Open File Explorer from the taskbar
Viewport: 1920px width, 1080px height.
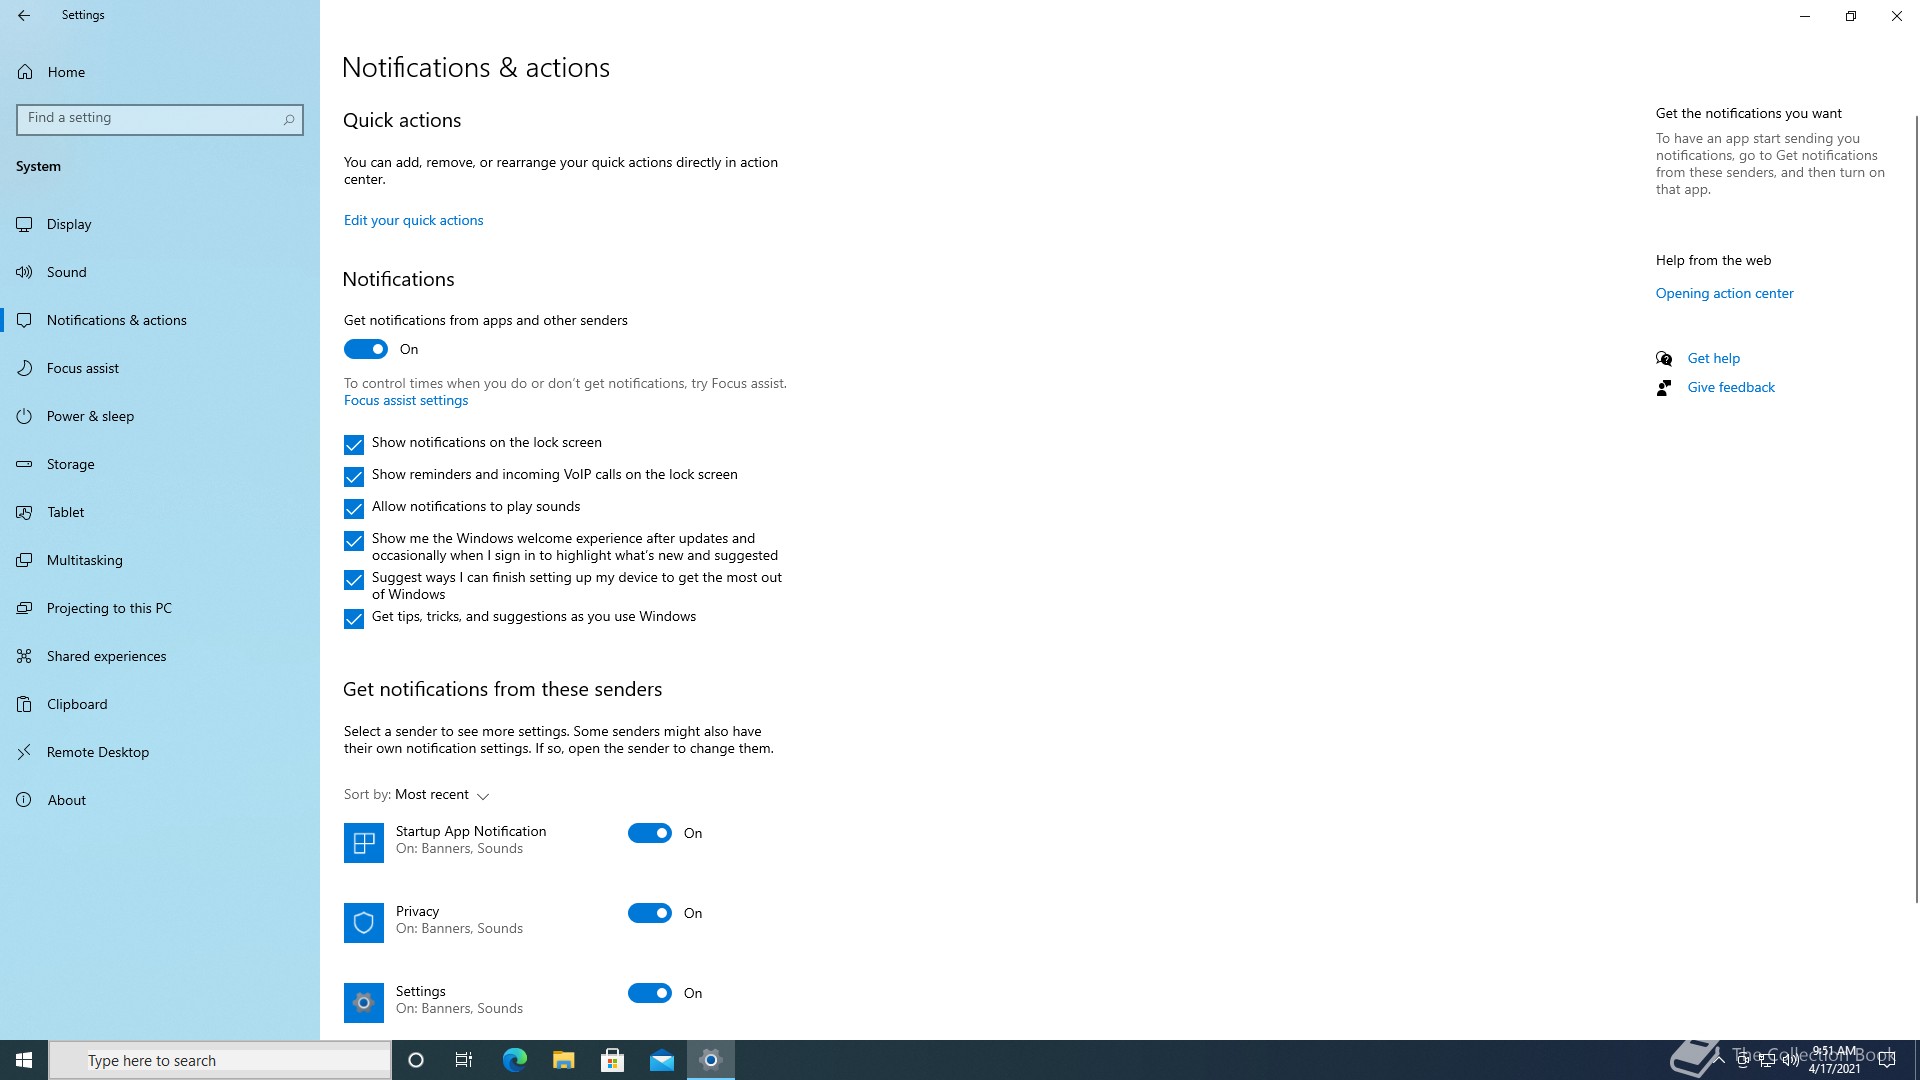point(564,1060)
